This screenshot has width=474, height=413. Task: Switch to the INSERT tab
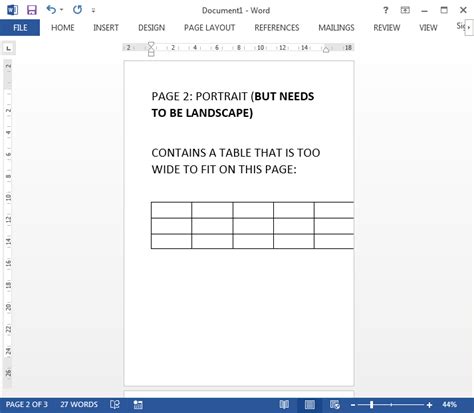tap(106, 28)
